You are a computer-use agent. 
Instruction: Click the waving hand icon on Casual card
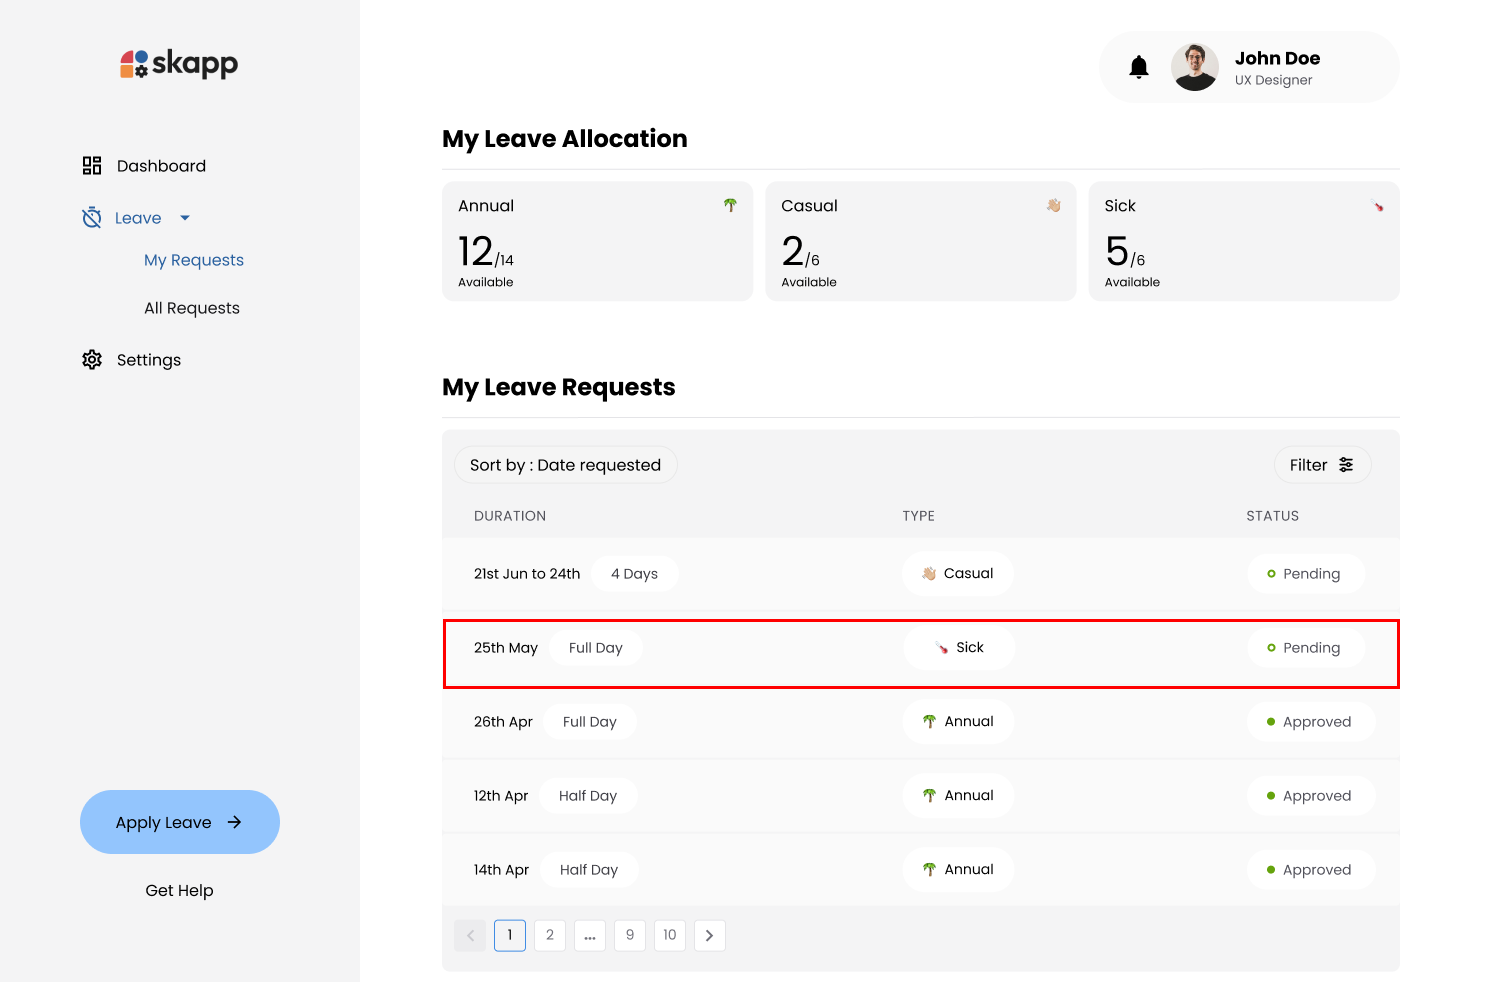(1053, 205)
